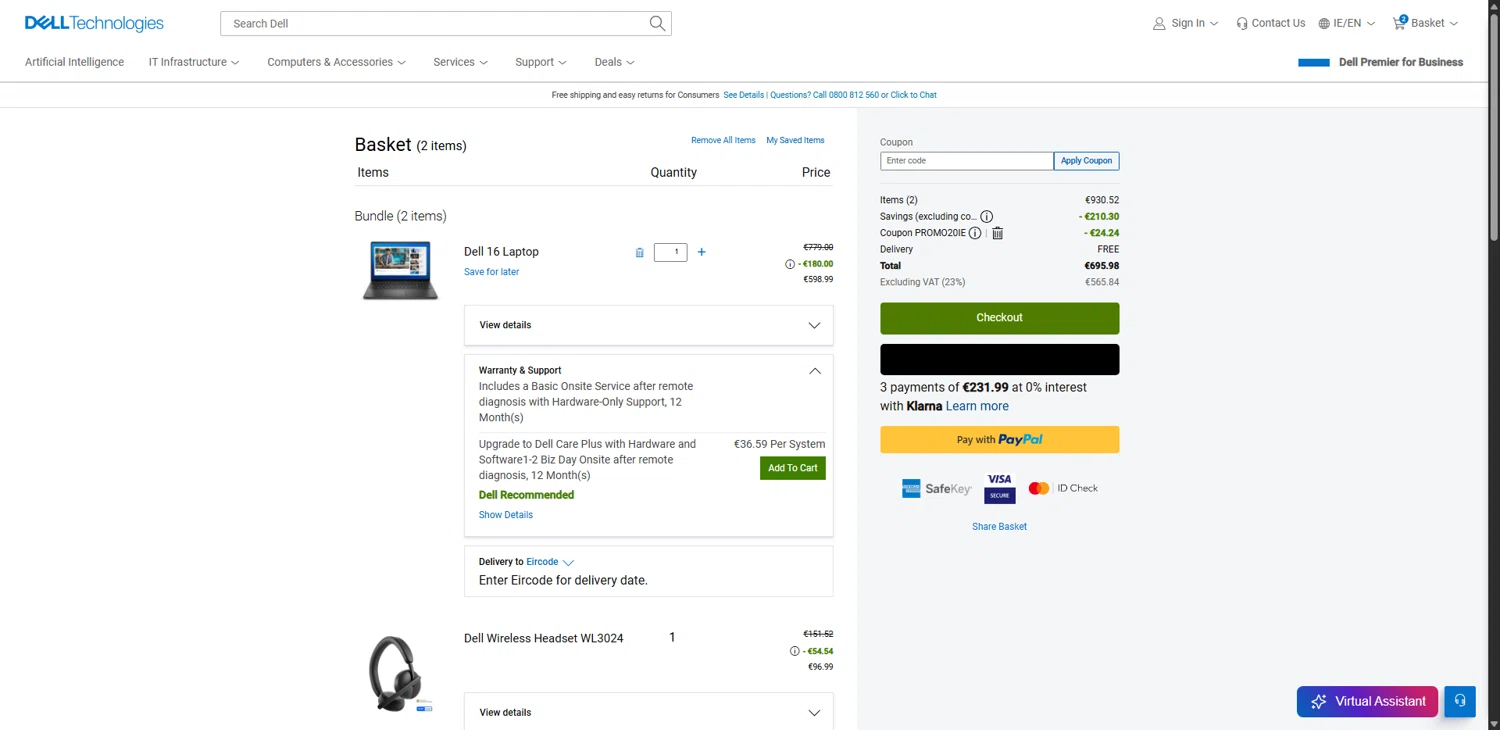The width and height of the screenshot is (1500, 730).
Task: Click the info icon beside Savings
Action: (986, 216)
